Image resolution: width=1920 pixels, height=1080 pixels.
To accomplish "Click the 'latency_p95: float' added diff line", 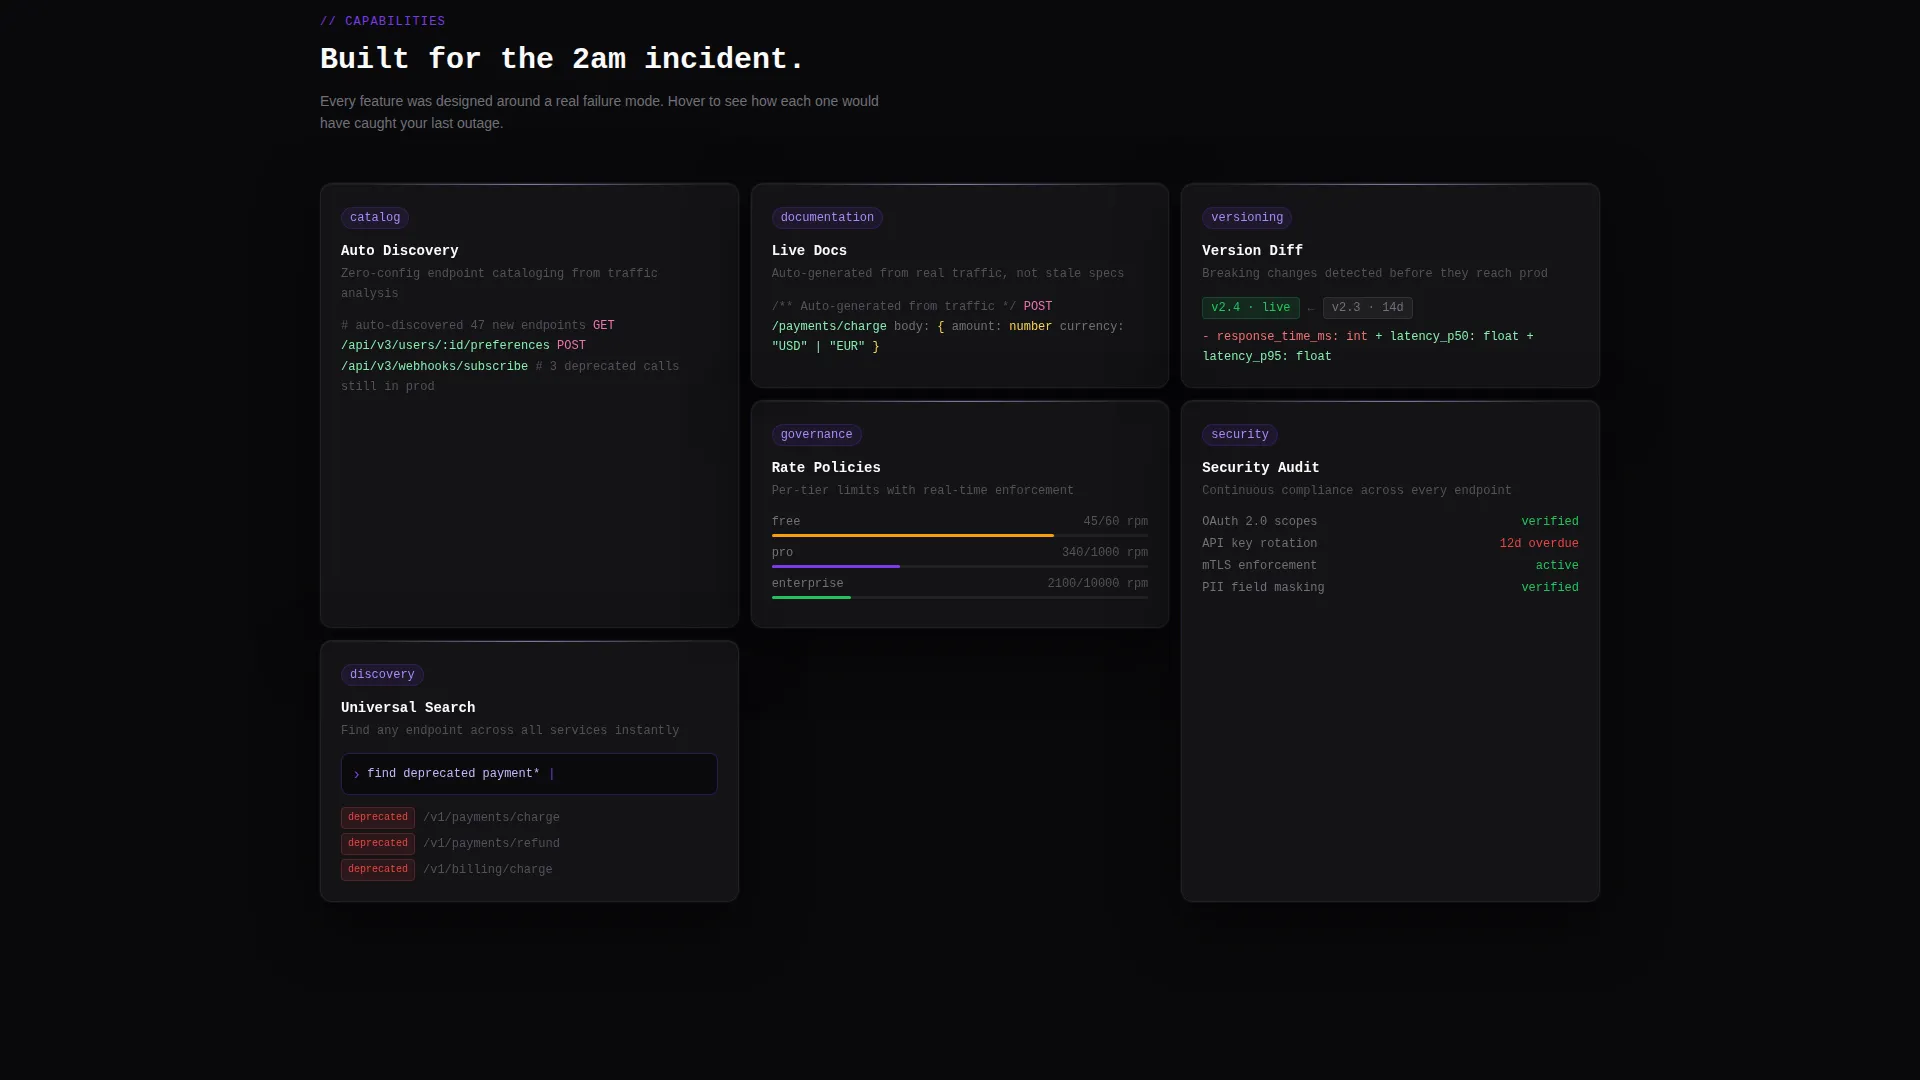I will (1266, 357).
